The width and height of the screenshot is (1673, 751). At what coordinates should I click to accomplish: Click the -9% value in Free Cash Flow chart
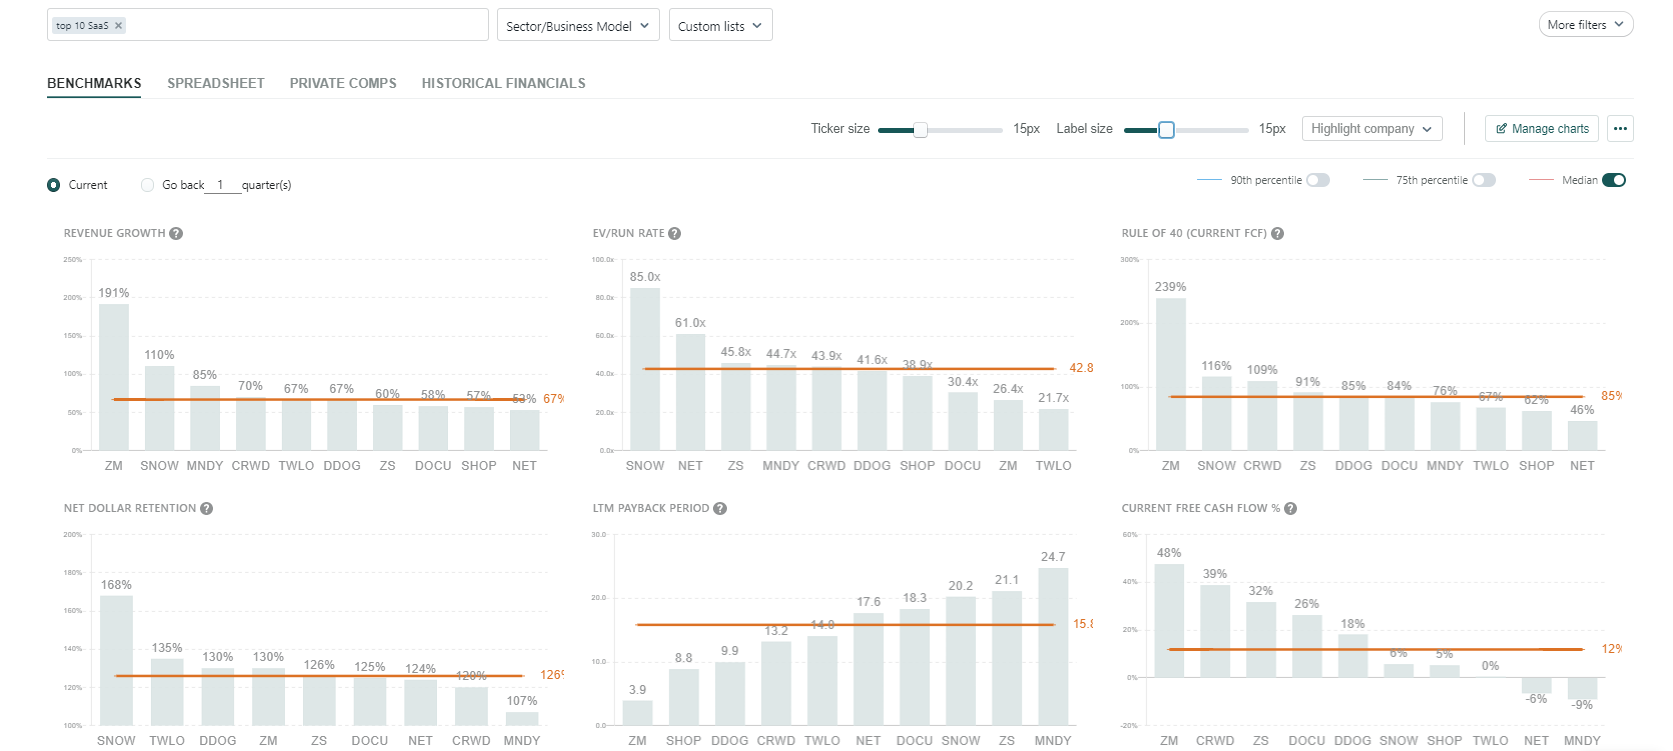point(1582,705)
